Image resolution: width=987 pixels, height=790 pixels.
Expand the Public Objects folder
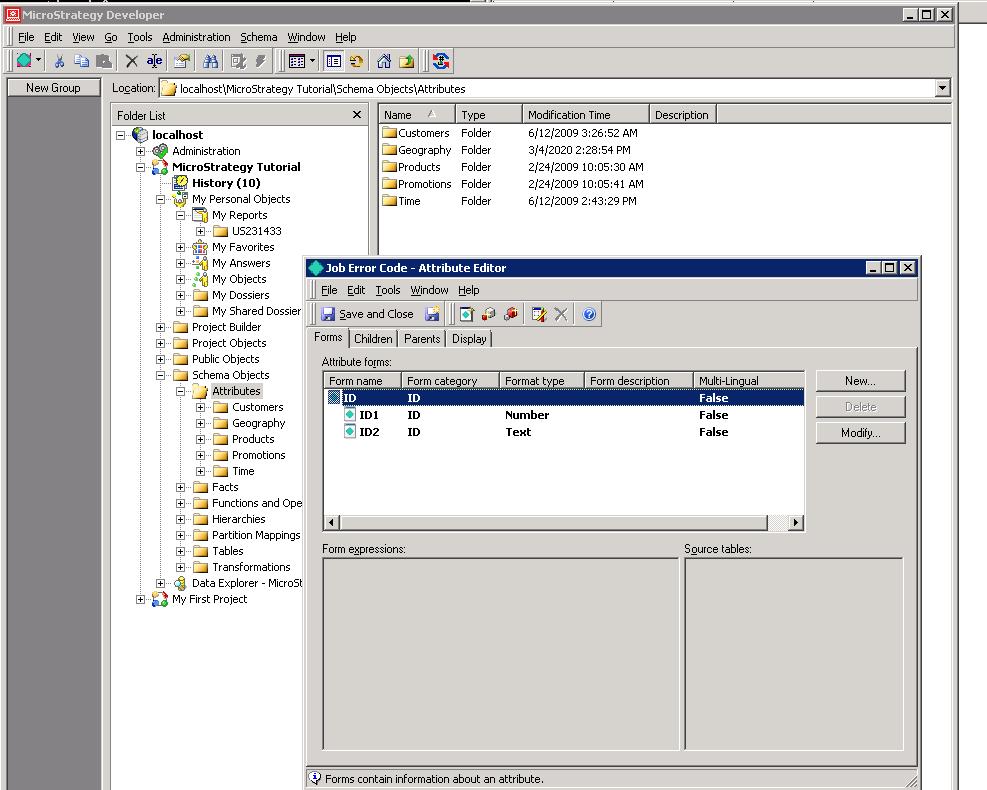(161, 359)
